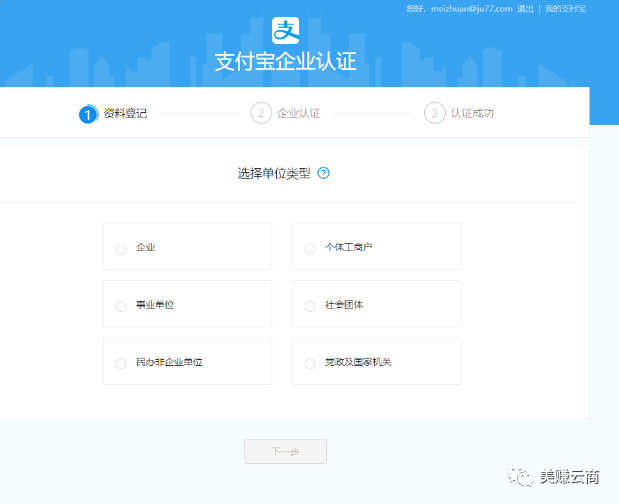The image size is (619, 504).
Task: Click the 退出 logout link
Action: tap(526, 8)
